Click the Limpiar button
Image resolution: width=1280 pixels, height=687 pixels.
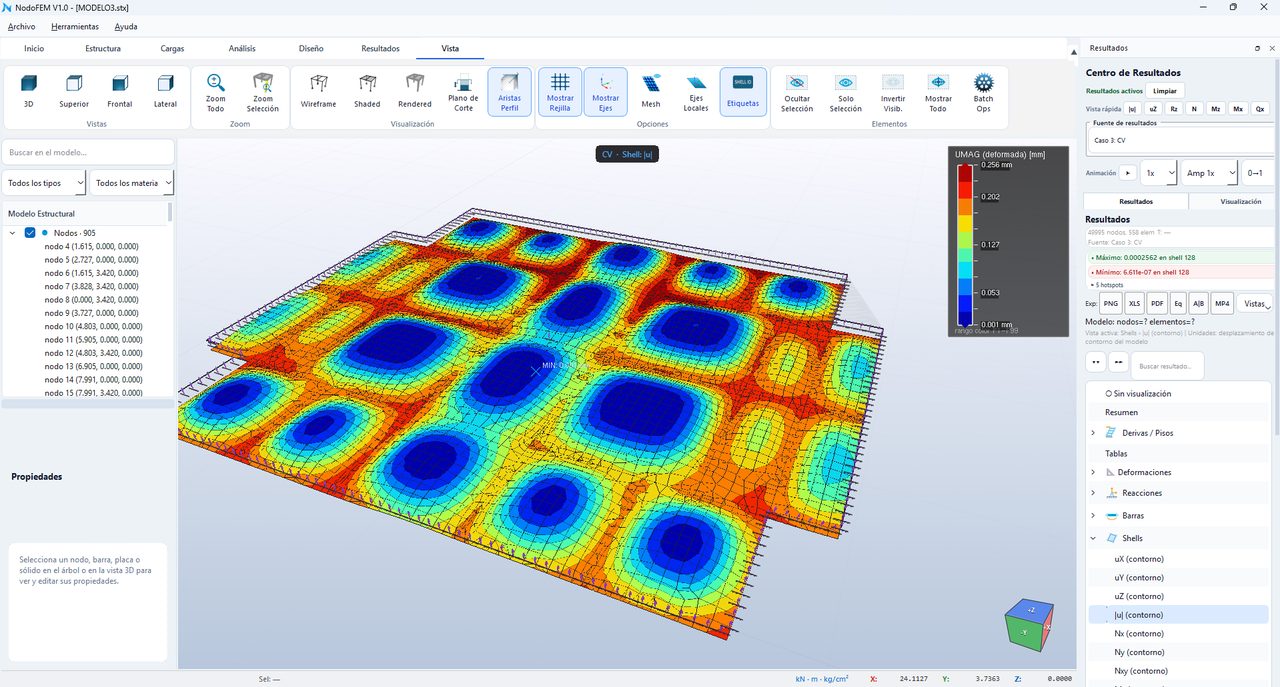point(1165,90)
